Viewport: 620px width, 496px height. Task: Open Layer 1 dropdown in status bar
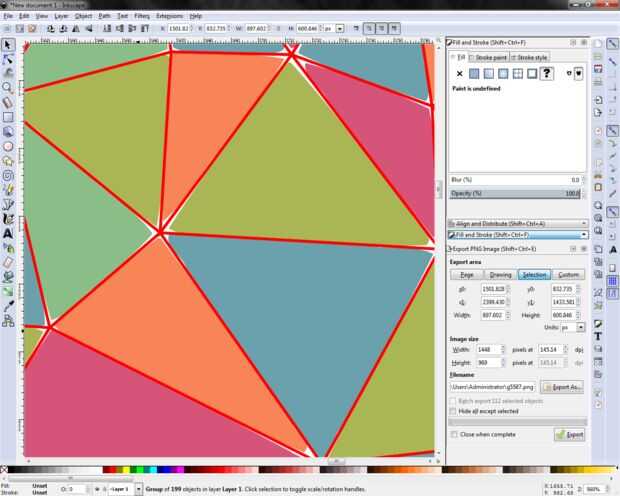point(138,489)
